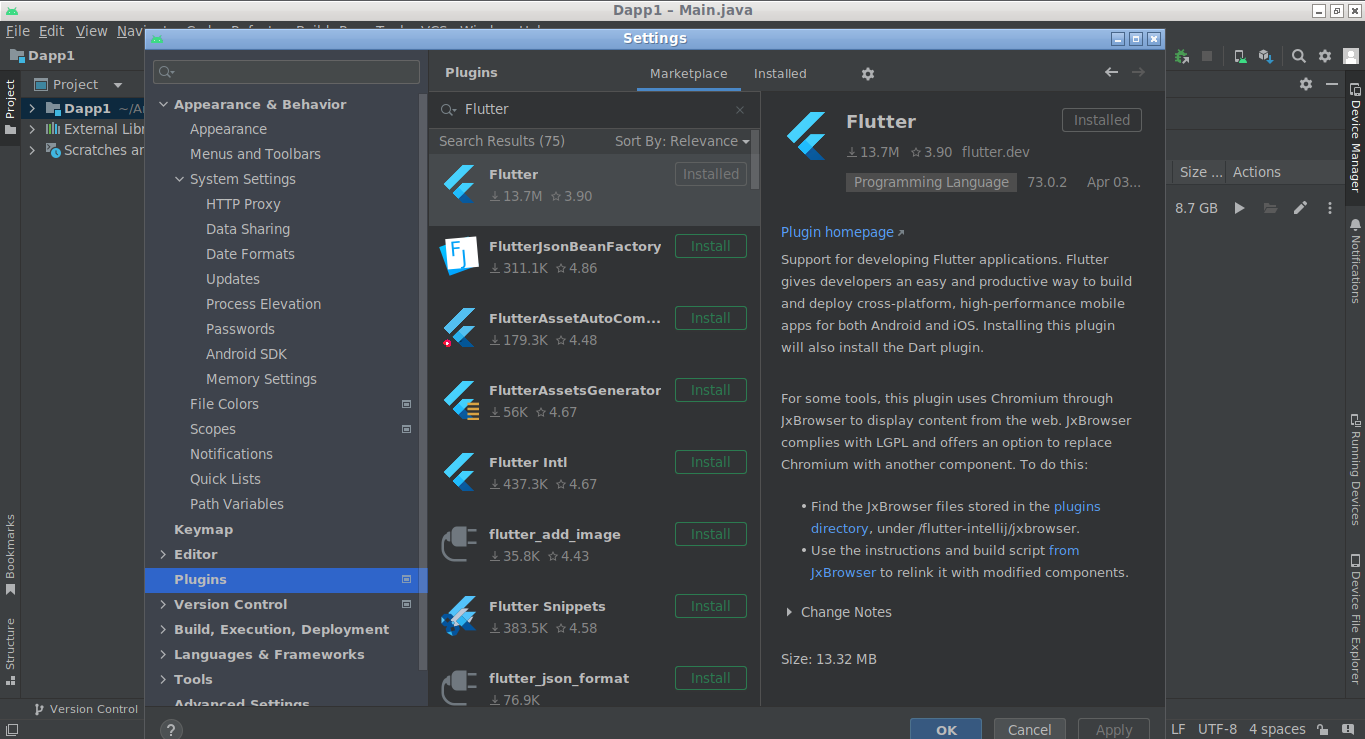1365x739 pixels.
Task: Clear the Flutter plugin search text
Action: pyautogui.click(x=740, y=110)
